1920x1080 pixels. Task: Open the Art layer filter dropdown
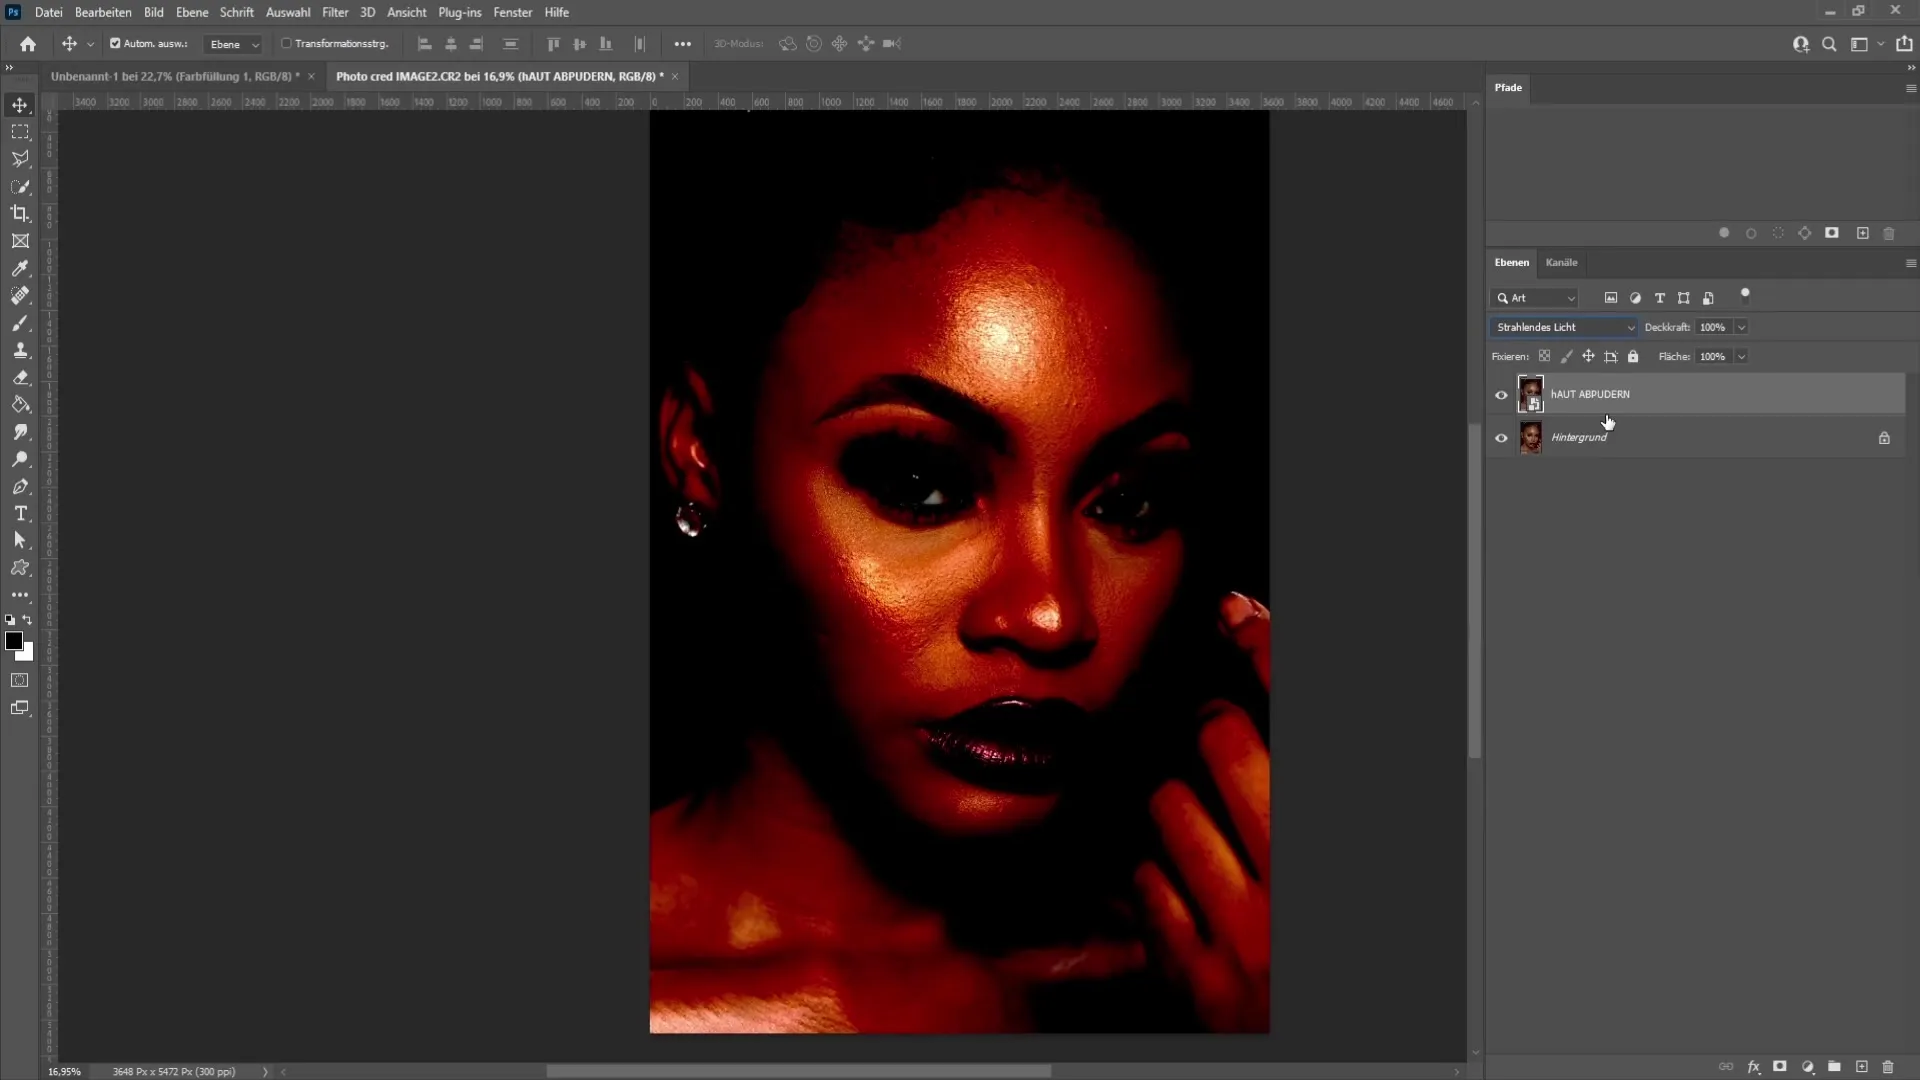[x=1535, y=298]
